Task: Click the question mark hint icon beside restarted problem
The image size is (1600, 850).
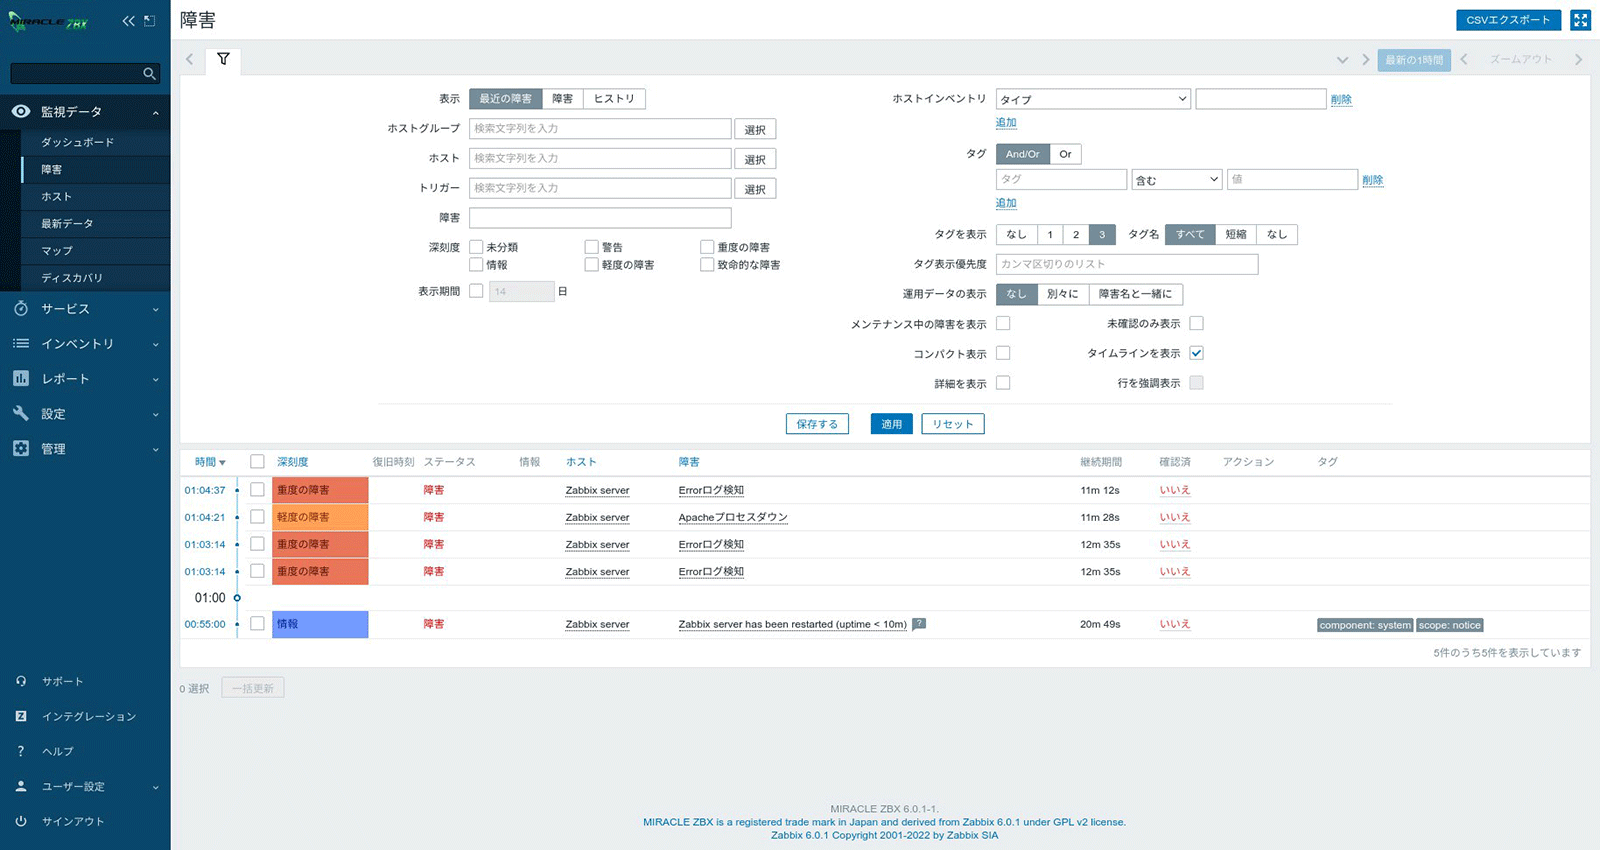Action: pos(919,624)
